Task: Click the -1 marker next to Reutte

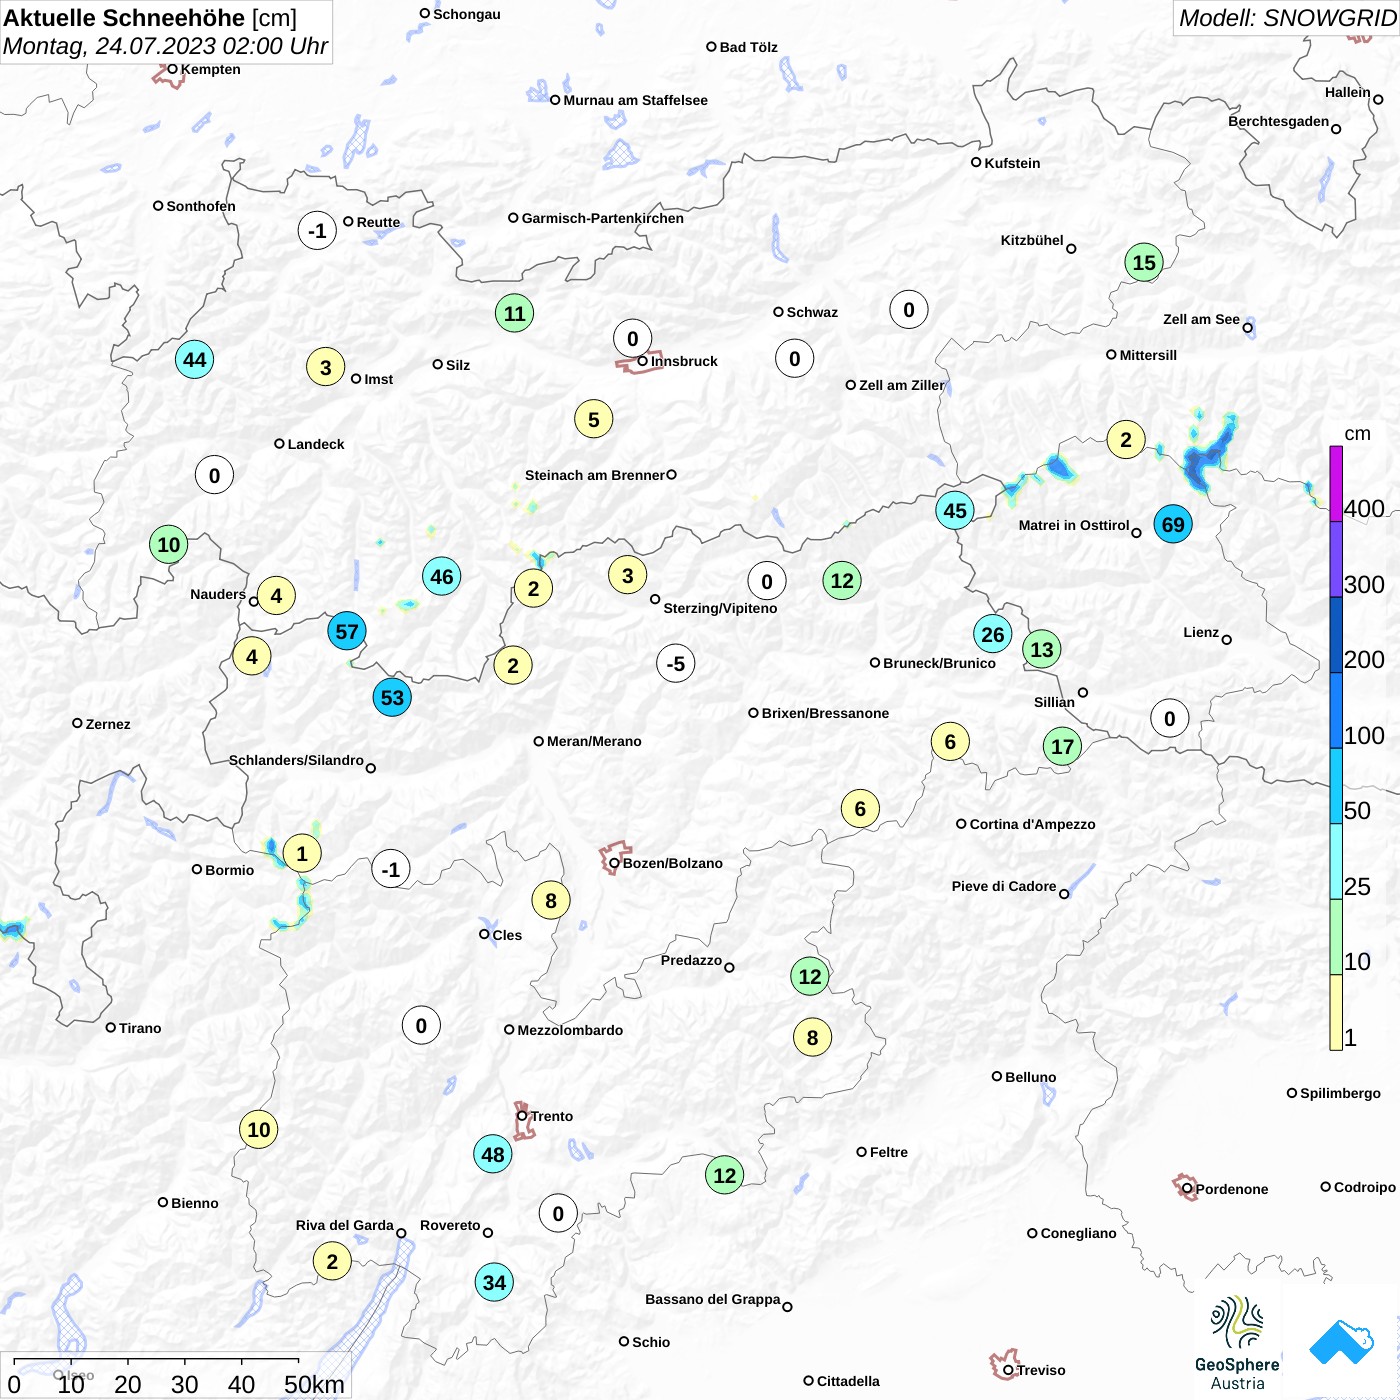Action: click(x=317, y=231)
